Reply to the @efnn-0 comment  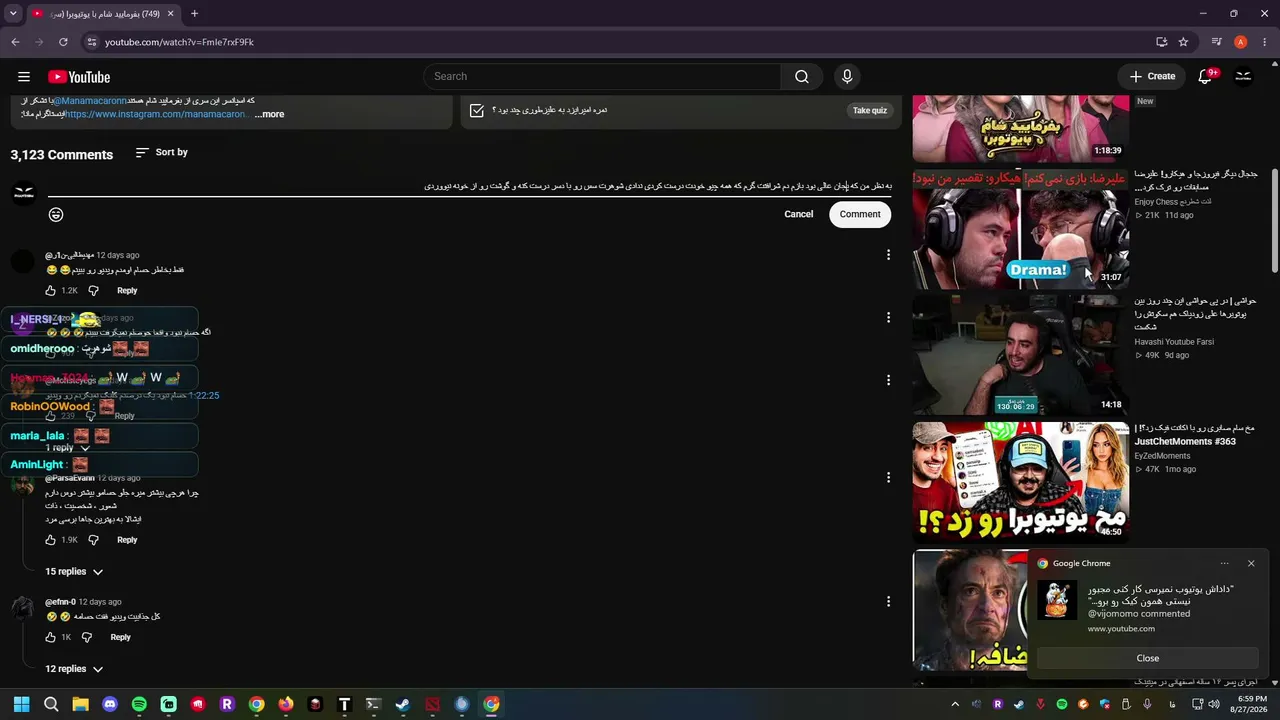[x=120, y=637]
